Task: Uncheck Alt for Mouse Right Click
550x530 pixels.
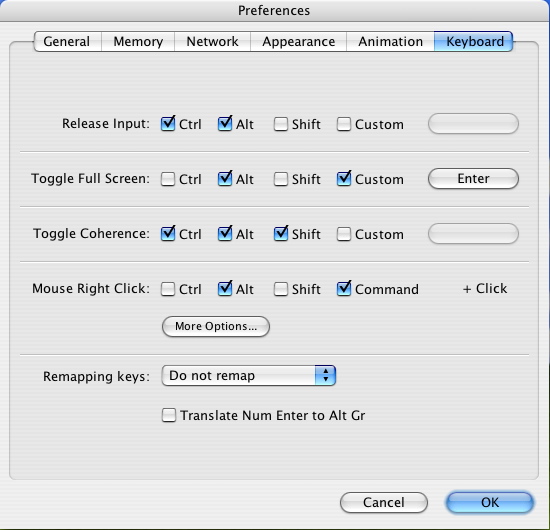Action: coord(225,289)
